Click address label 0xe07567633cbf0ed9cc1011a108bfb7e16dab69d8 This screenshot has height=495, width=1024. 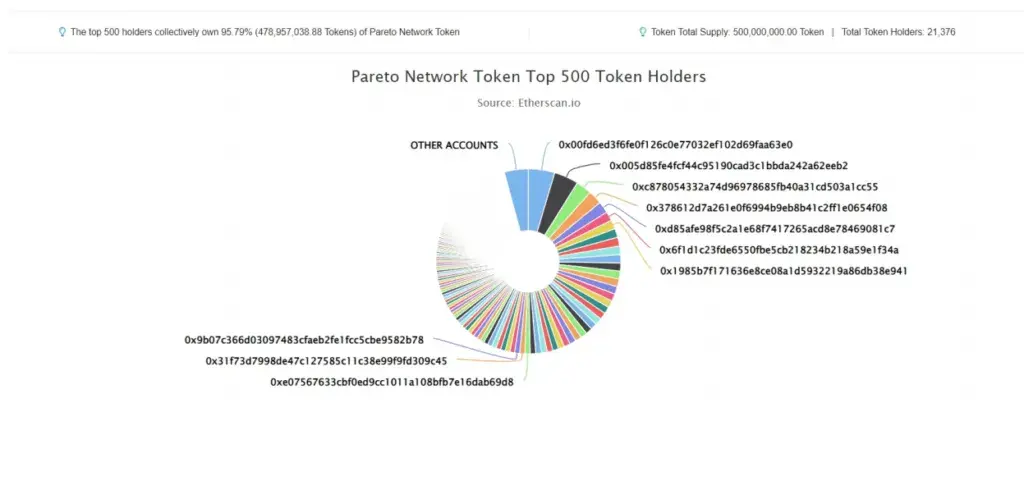click(x=392, y=382)
